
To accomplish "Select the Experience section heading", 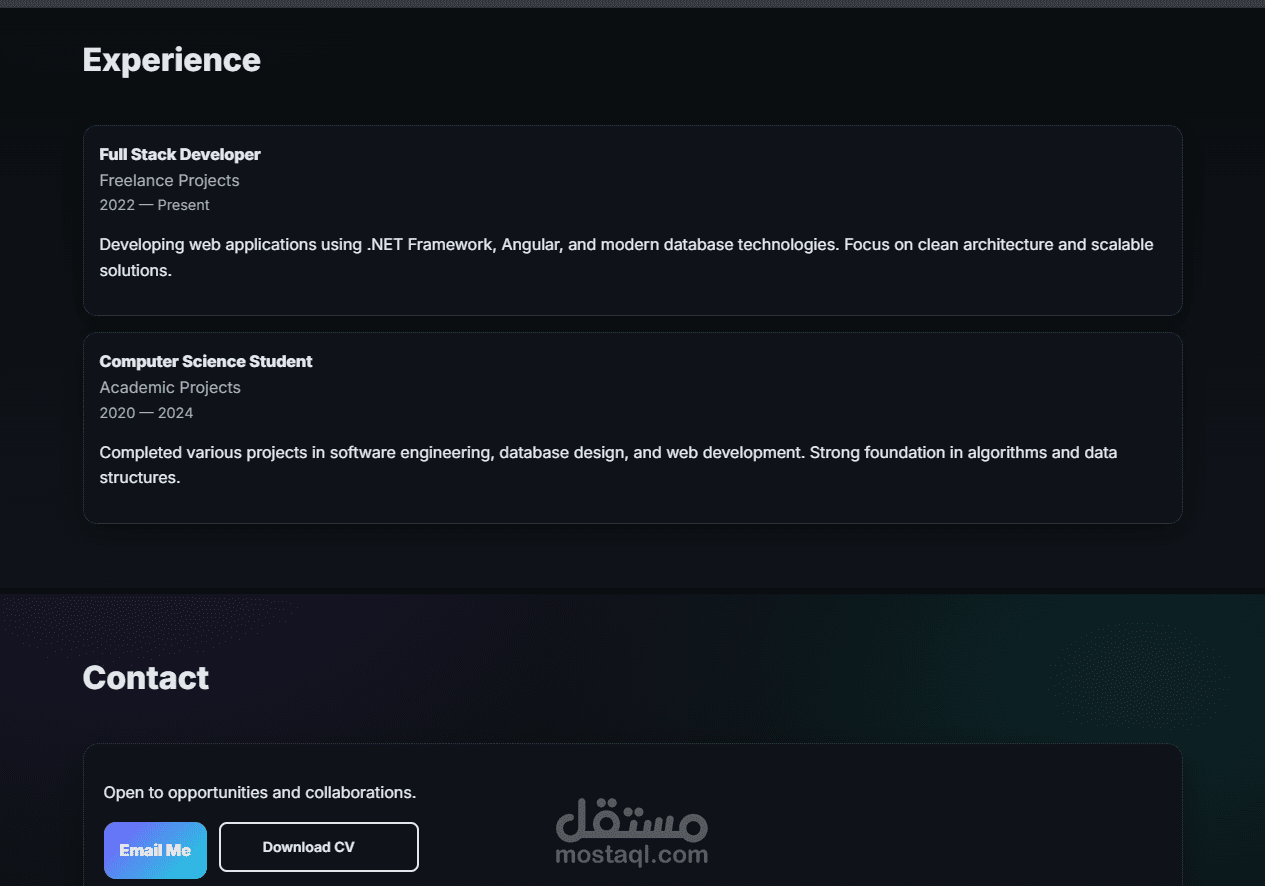I will pos(171,60).
